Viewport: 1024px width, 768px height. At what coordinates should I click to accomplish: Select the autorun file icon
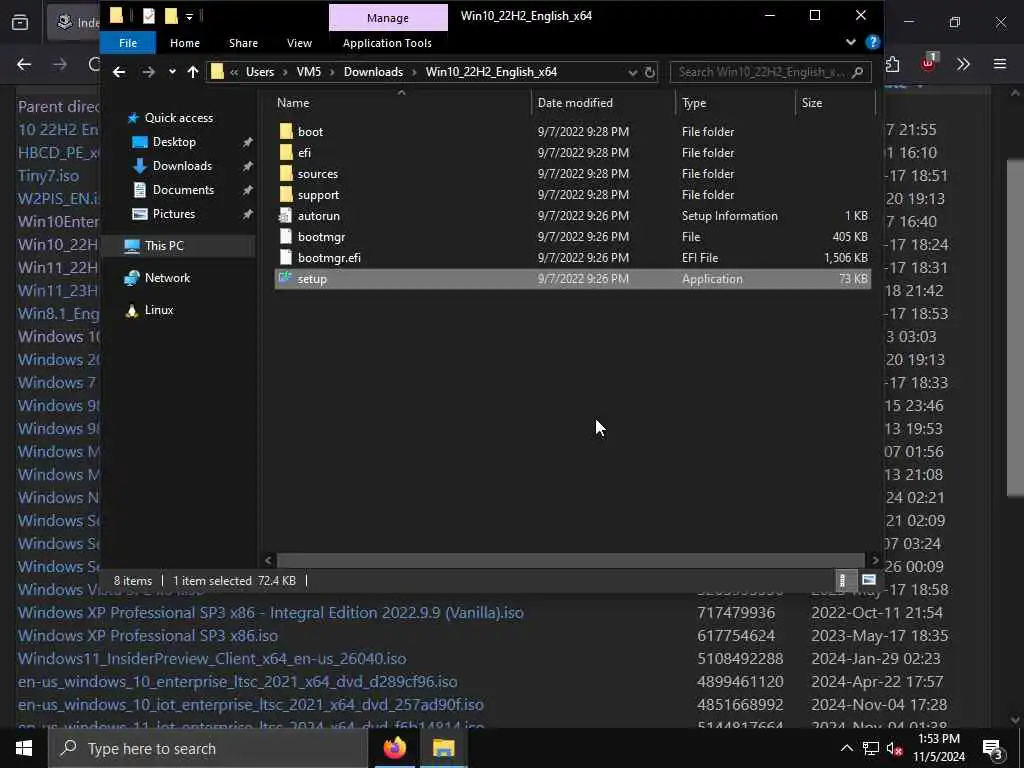(x=285, y=216)
